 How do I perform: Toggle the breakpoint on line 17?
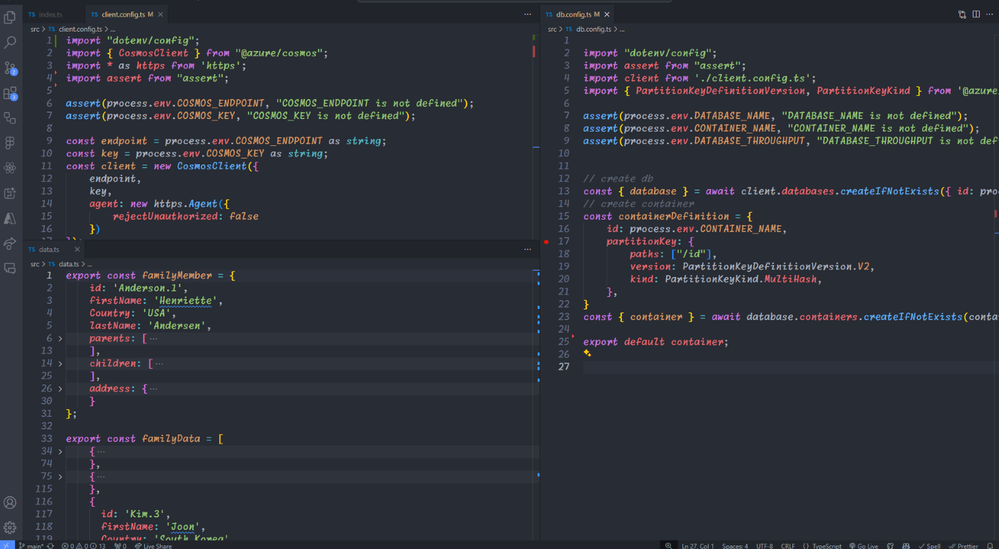(x=547, y=241)
